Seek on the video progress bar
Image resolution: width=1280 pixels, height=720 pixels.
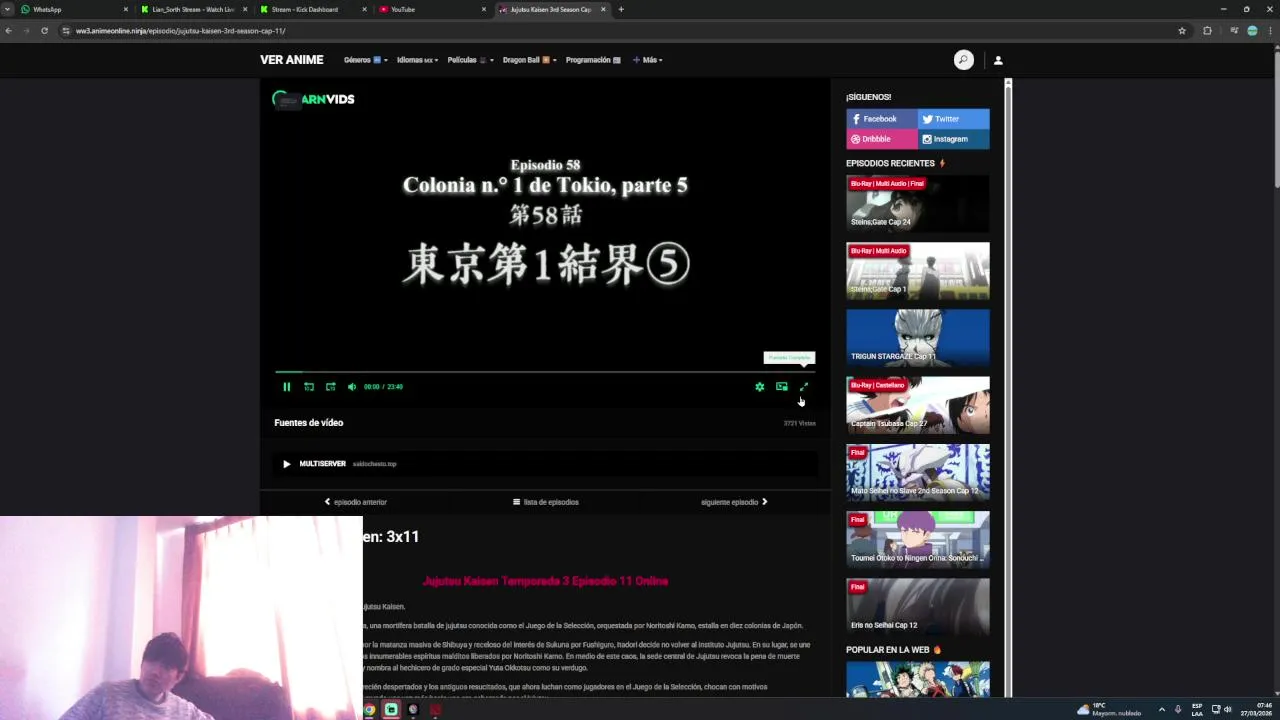point(545,372)
